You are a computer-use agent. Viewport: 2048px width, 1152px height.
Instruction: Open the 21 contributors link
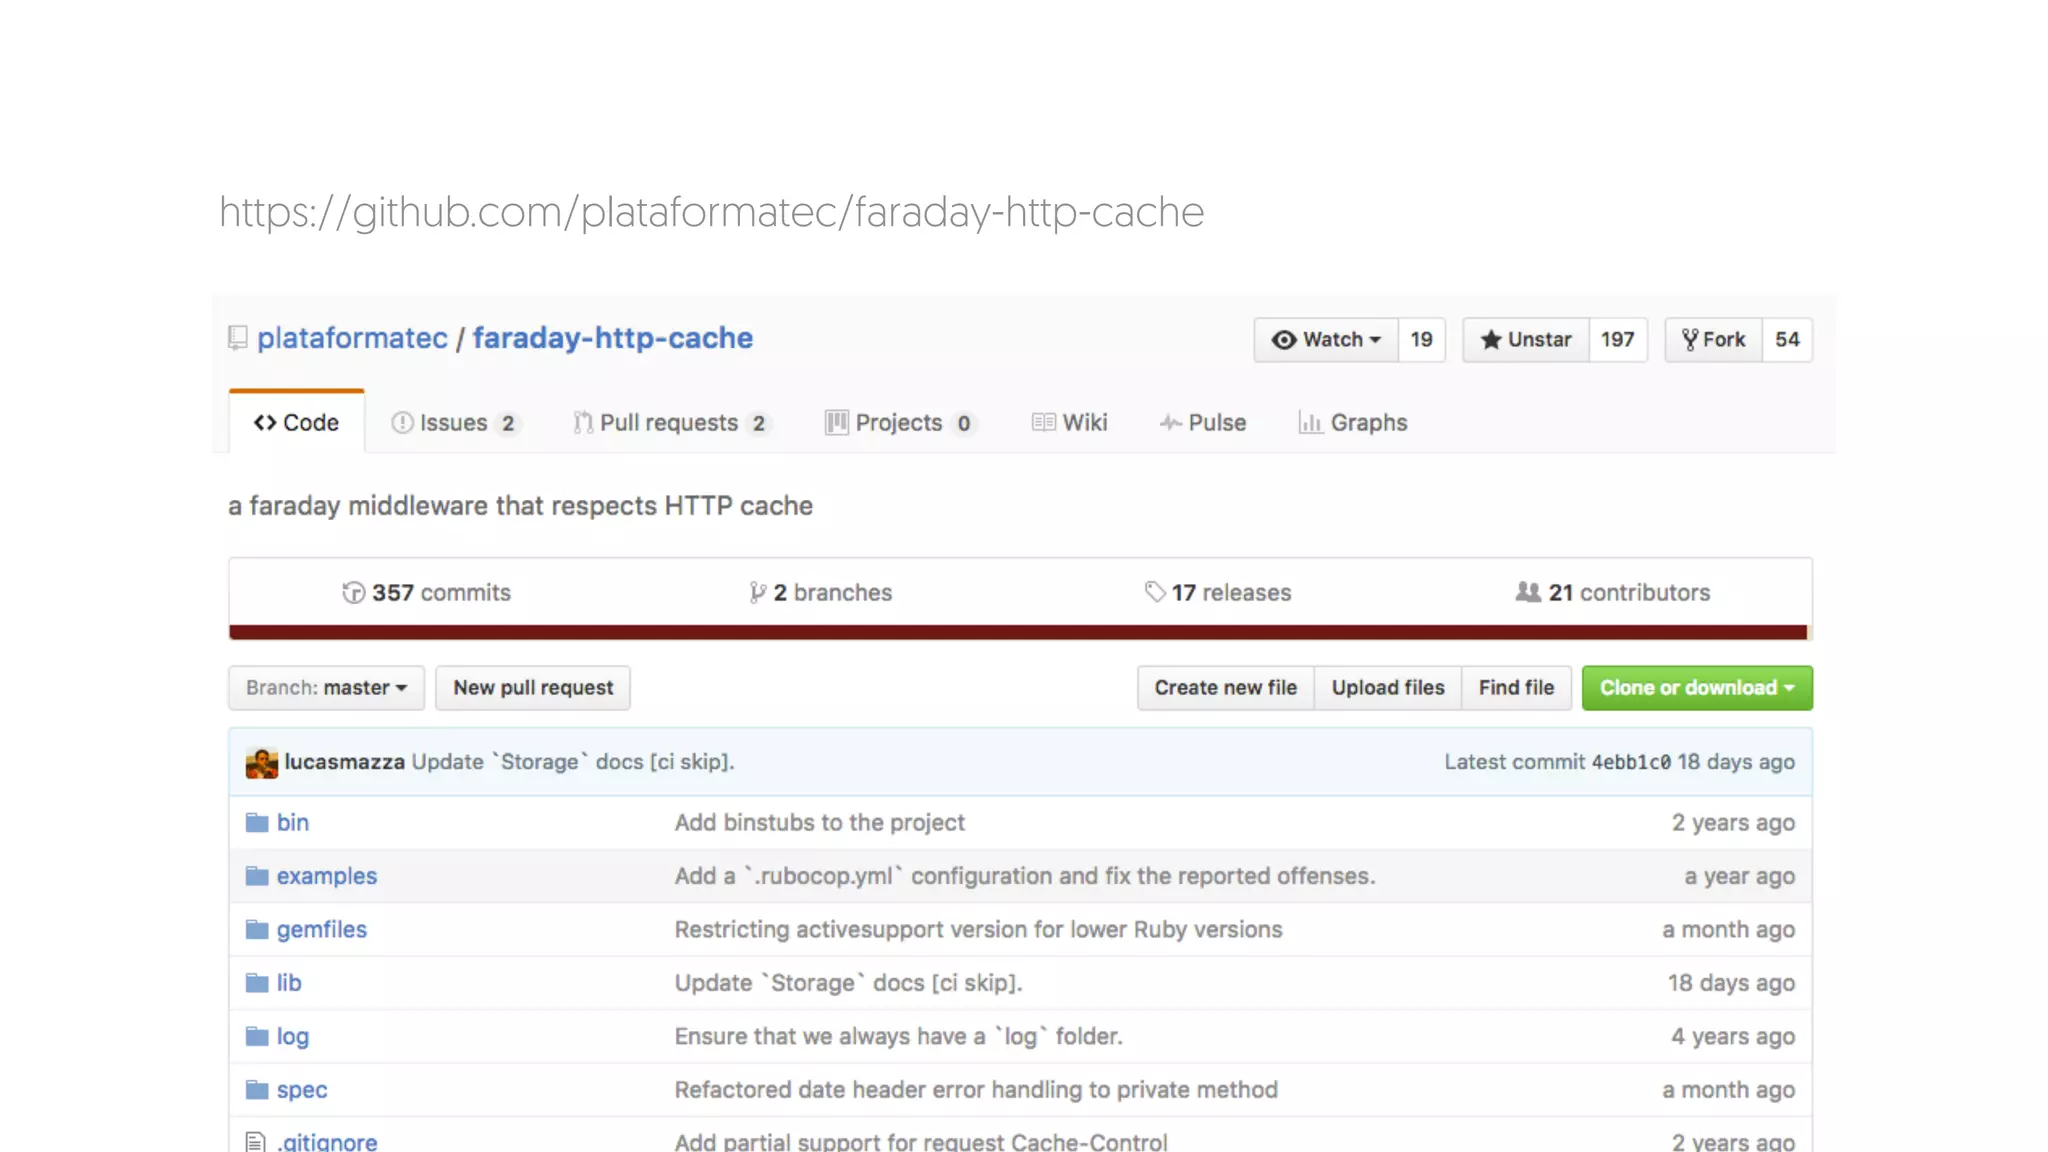(x=1613, y=593)
